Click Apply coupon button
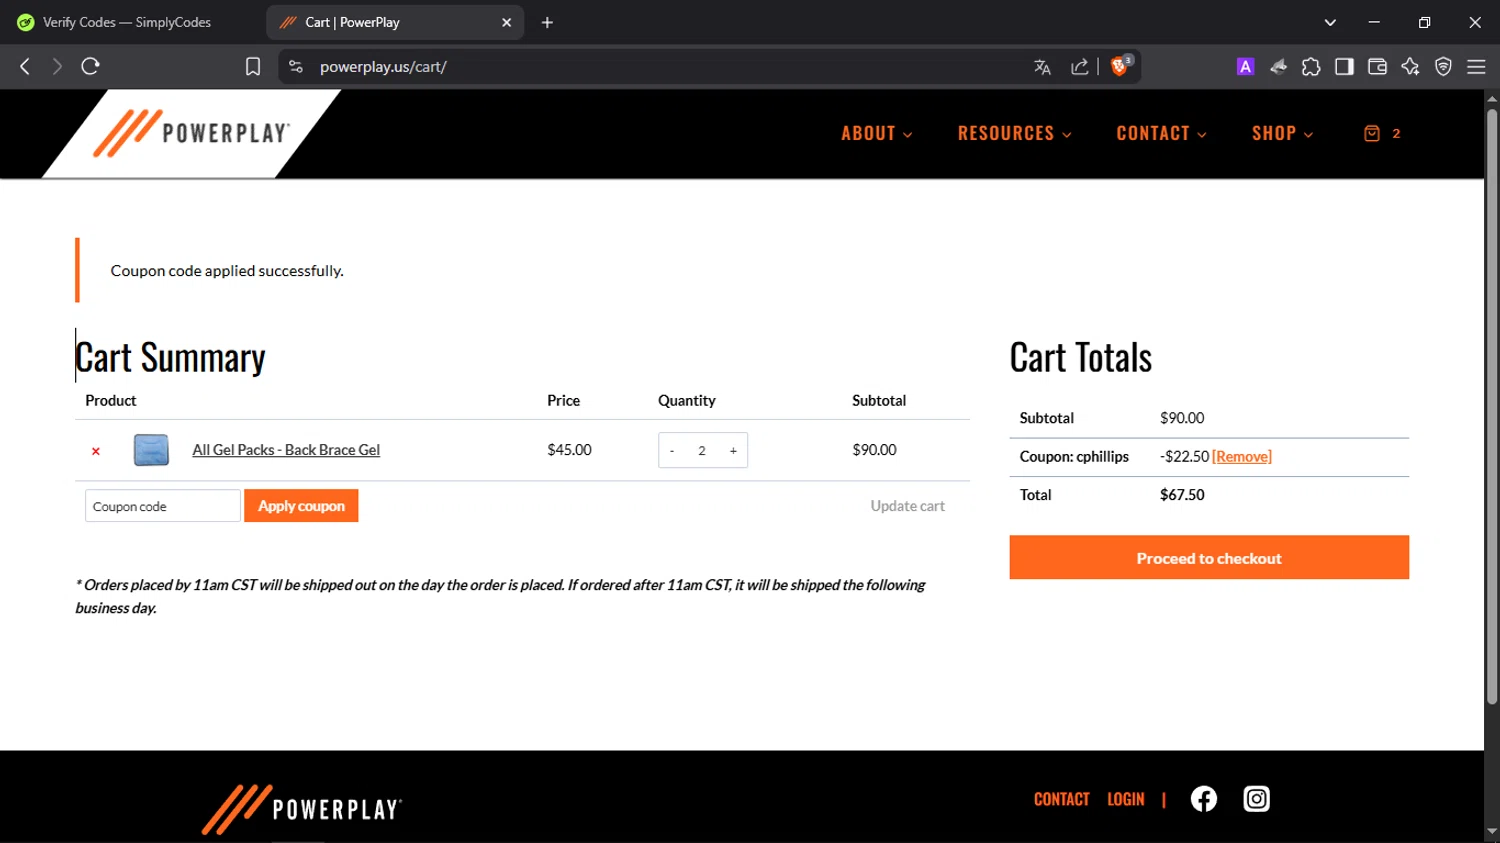 (x=301, y=506)
